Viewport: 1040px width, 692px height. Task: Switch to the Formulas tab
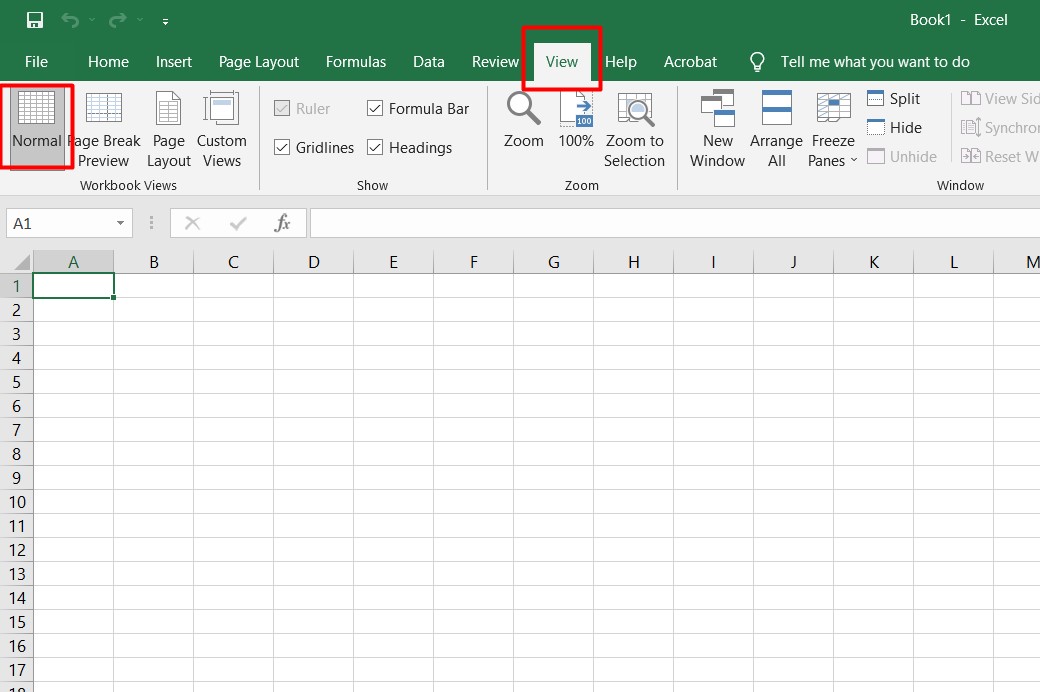click(355, 62)
